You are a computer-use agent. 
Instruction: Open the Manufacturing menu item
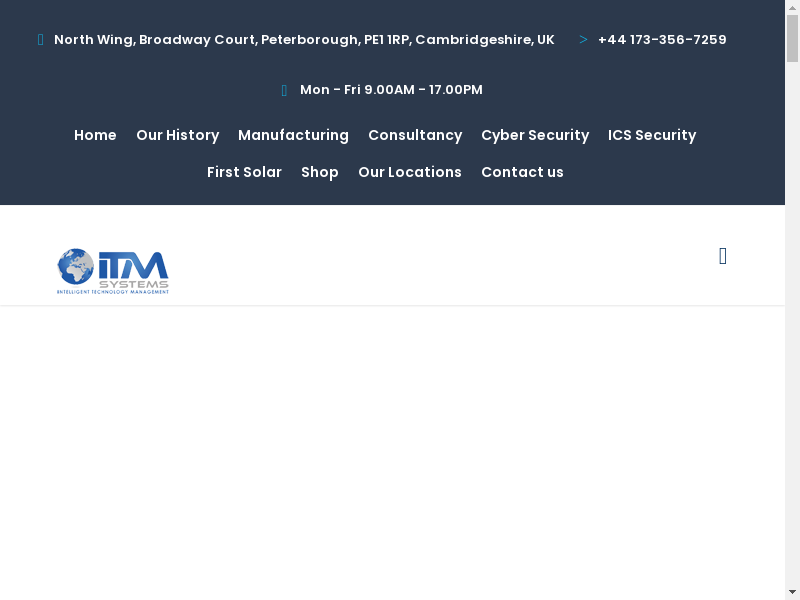pos(293,135)
